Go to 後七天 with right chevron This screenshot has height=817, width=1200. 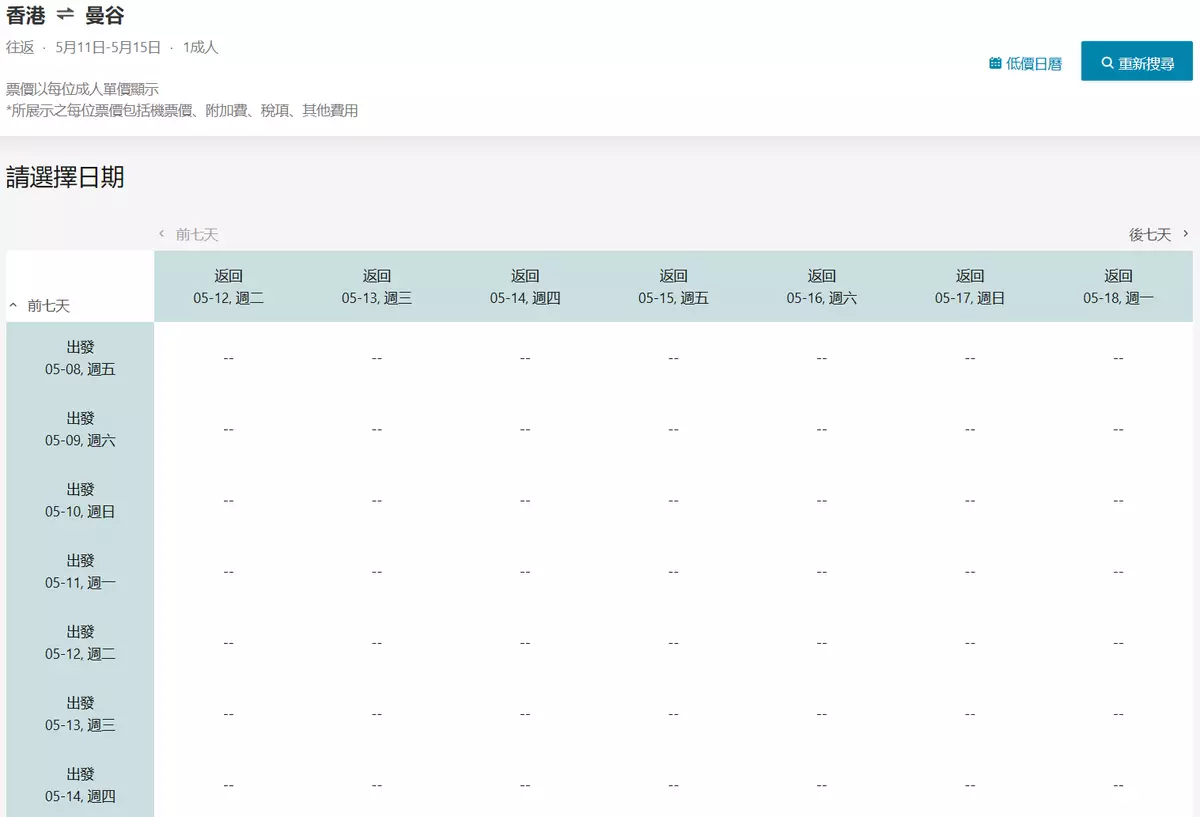click(1158, 234)
